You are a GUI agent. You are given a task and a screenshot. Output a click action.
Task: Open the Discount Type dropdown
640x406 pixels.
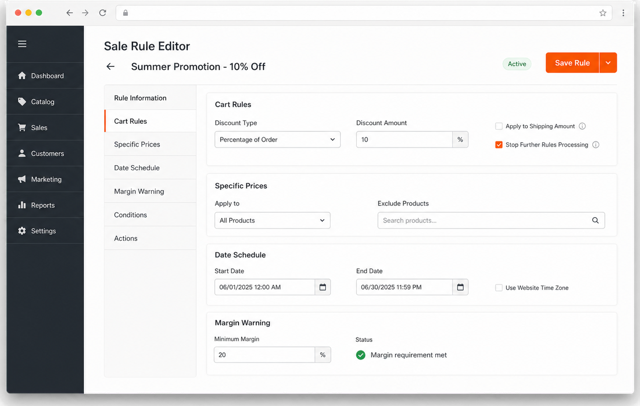tap(278, 140)
